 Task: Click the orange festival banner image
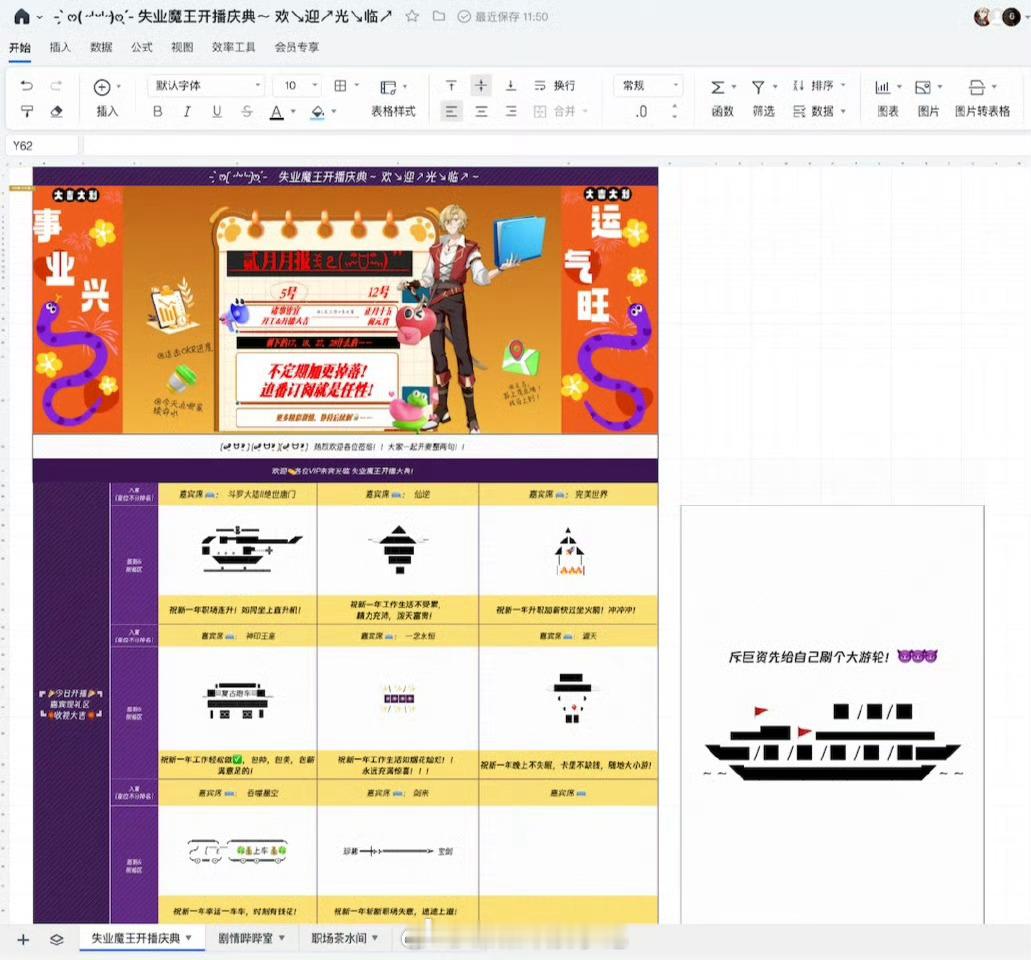point(345,309)
